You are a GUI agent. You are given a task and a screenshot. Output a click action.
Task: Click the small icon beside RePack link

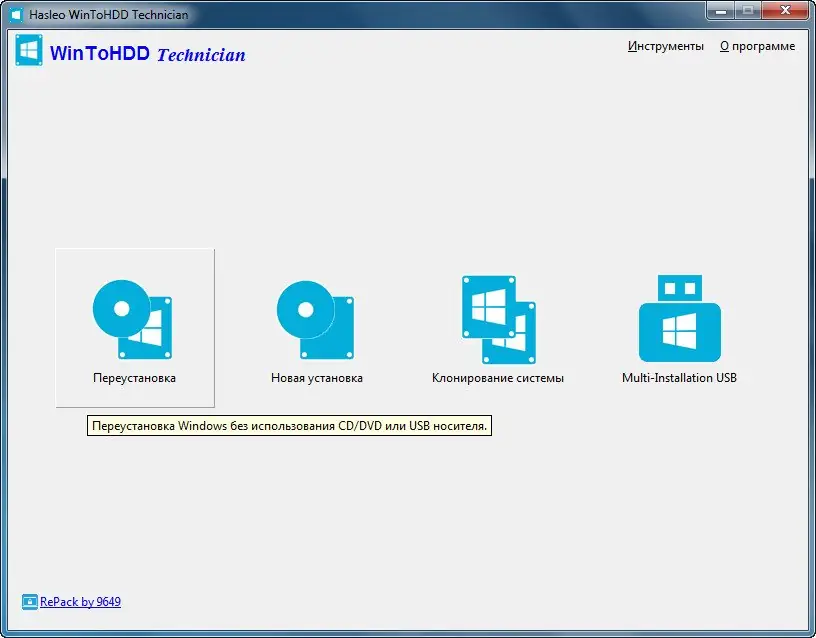[x=30, y=602]
